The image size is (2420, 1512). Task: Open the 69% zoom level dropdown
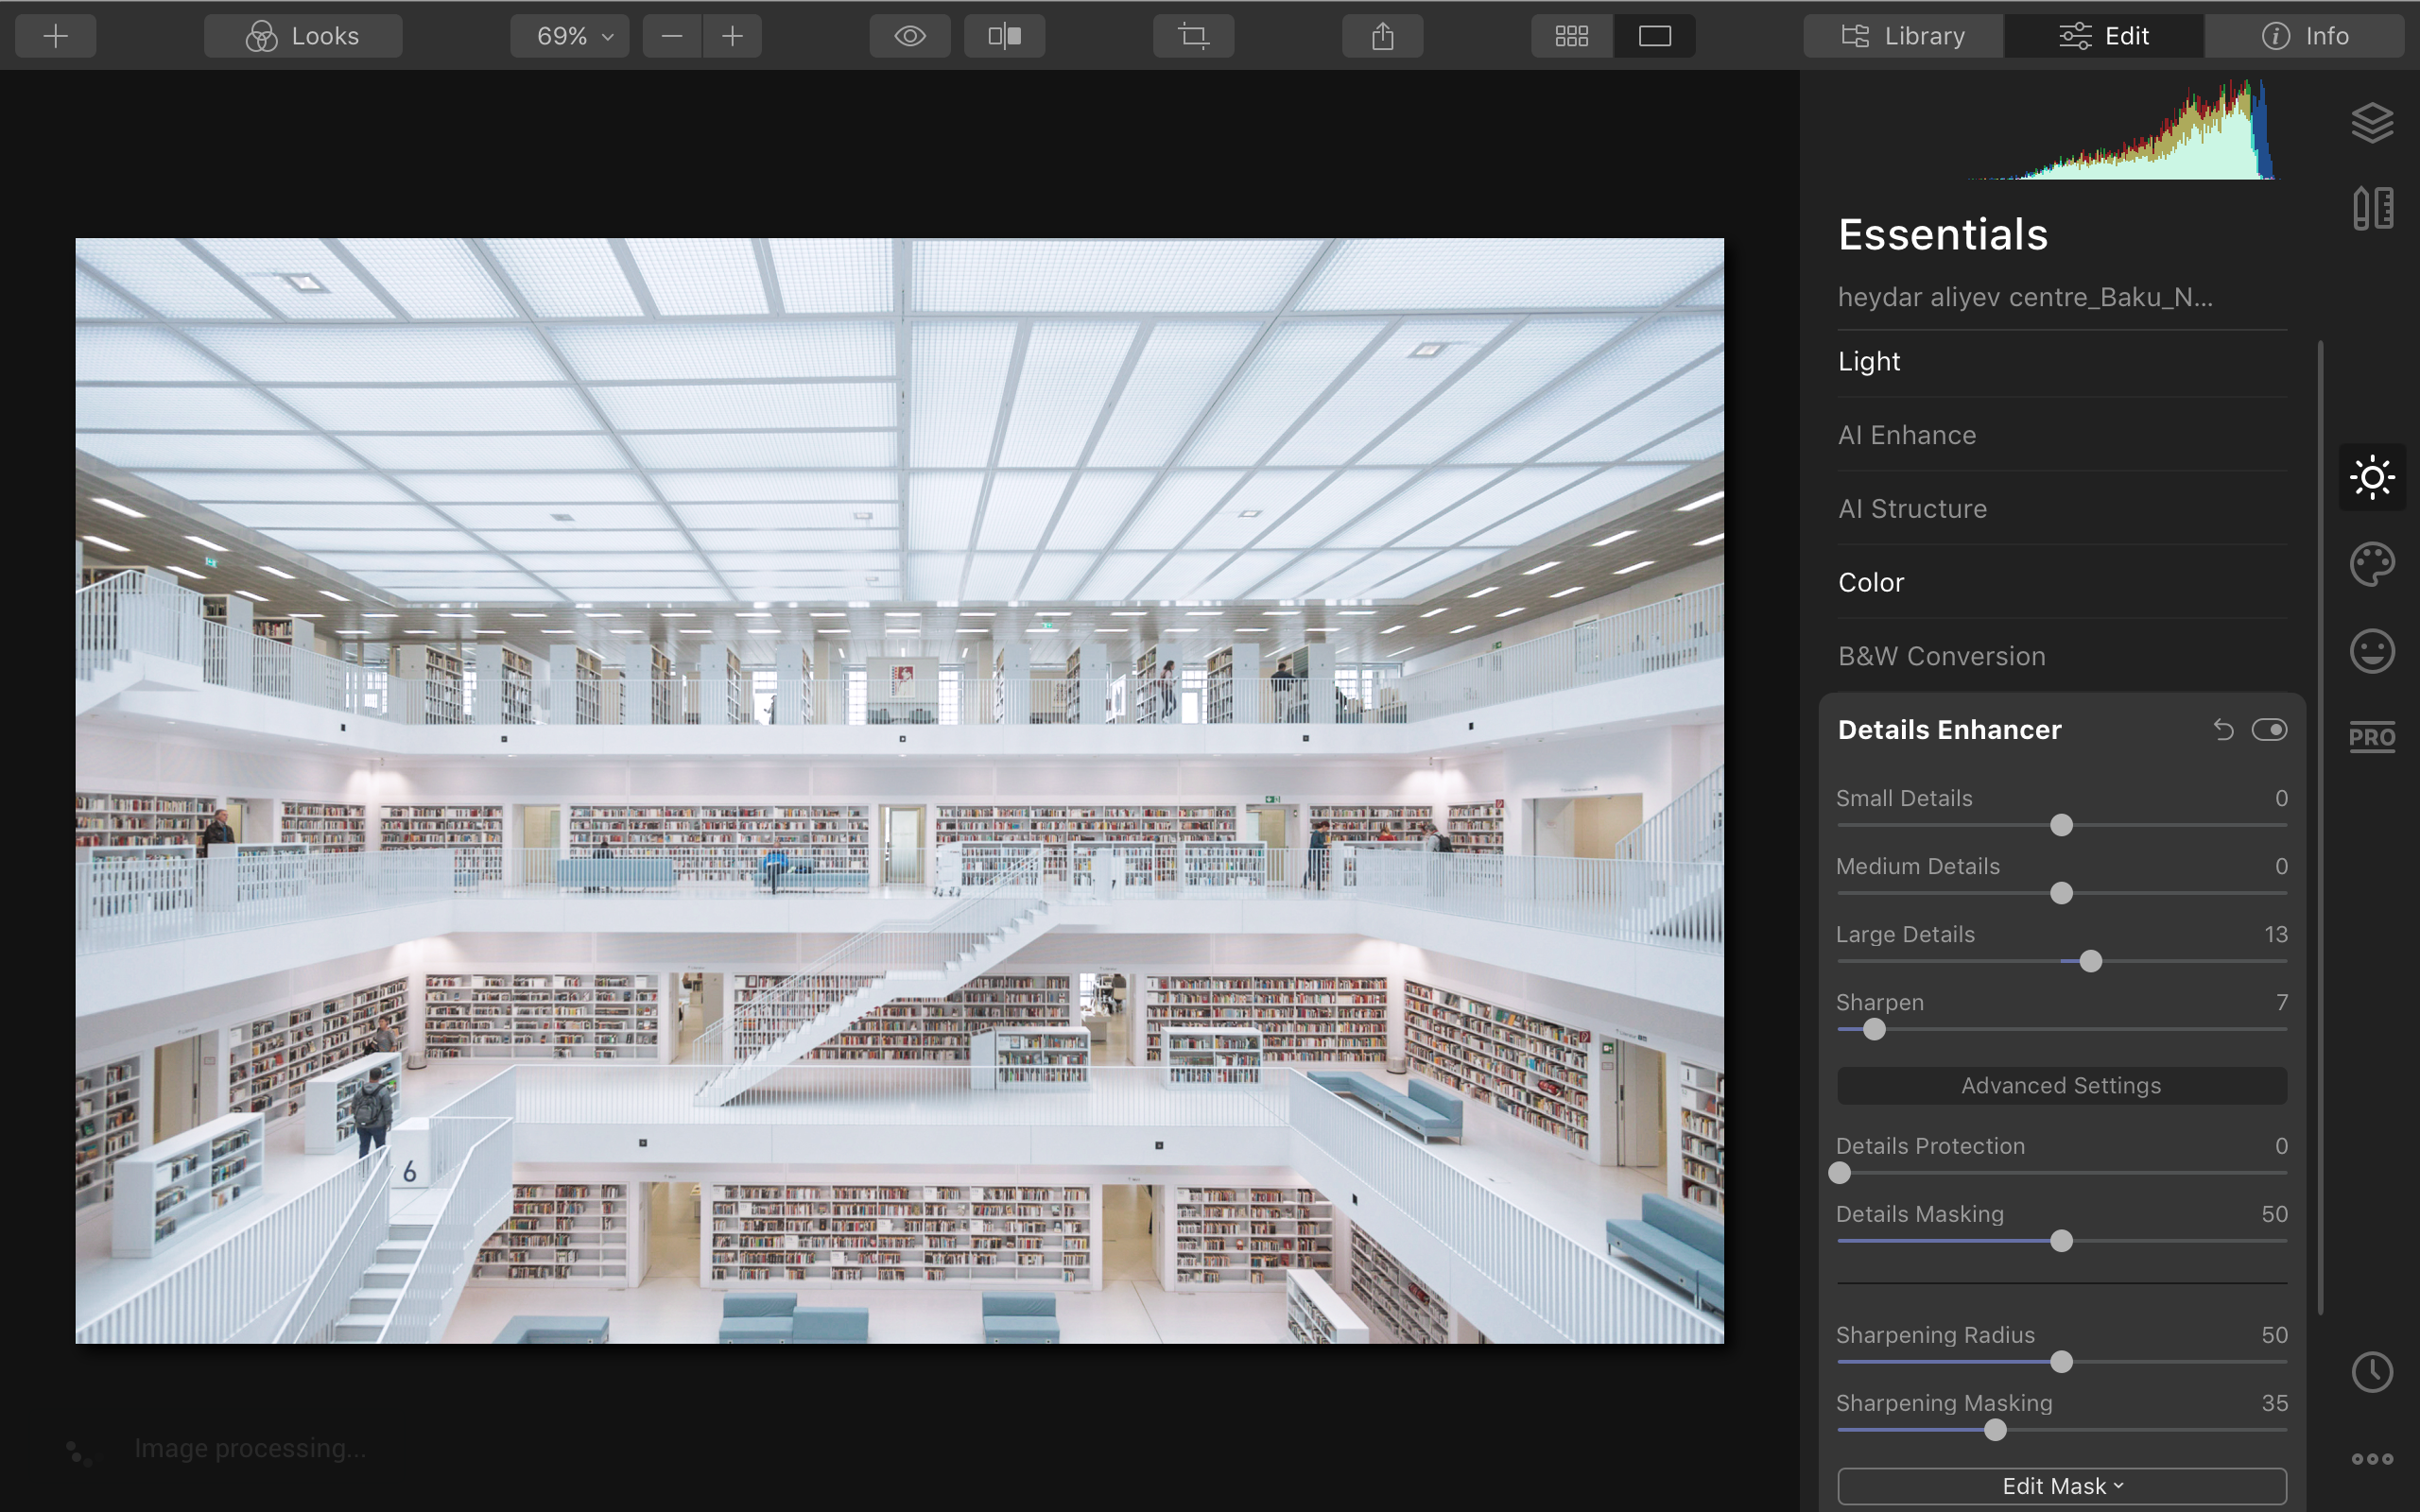coord(570,36)
